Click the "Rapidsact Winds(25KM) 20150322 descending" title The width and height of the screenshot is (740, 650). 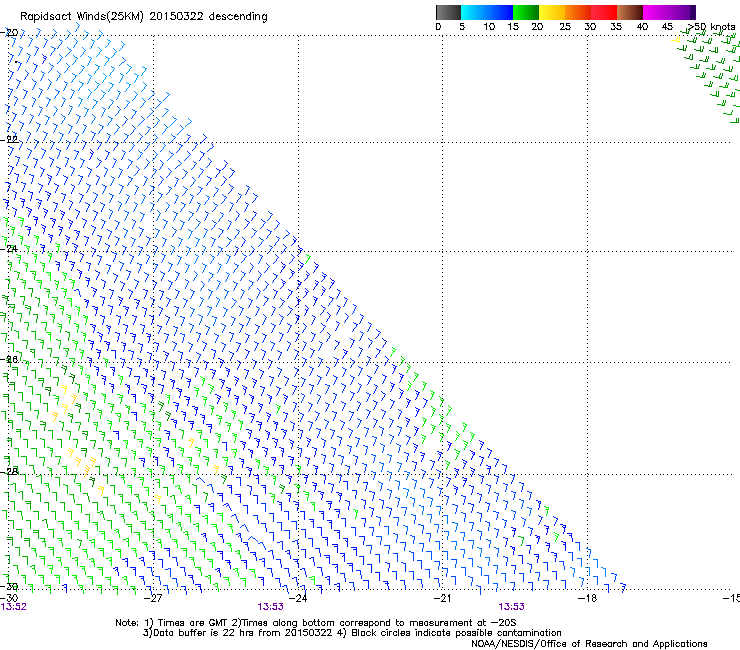143,17
